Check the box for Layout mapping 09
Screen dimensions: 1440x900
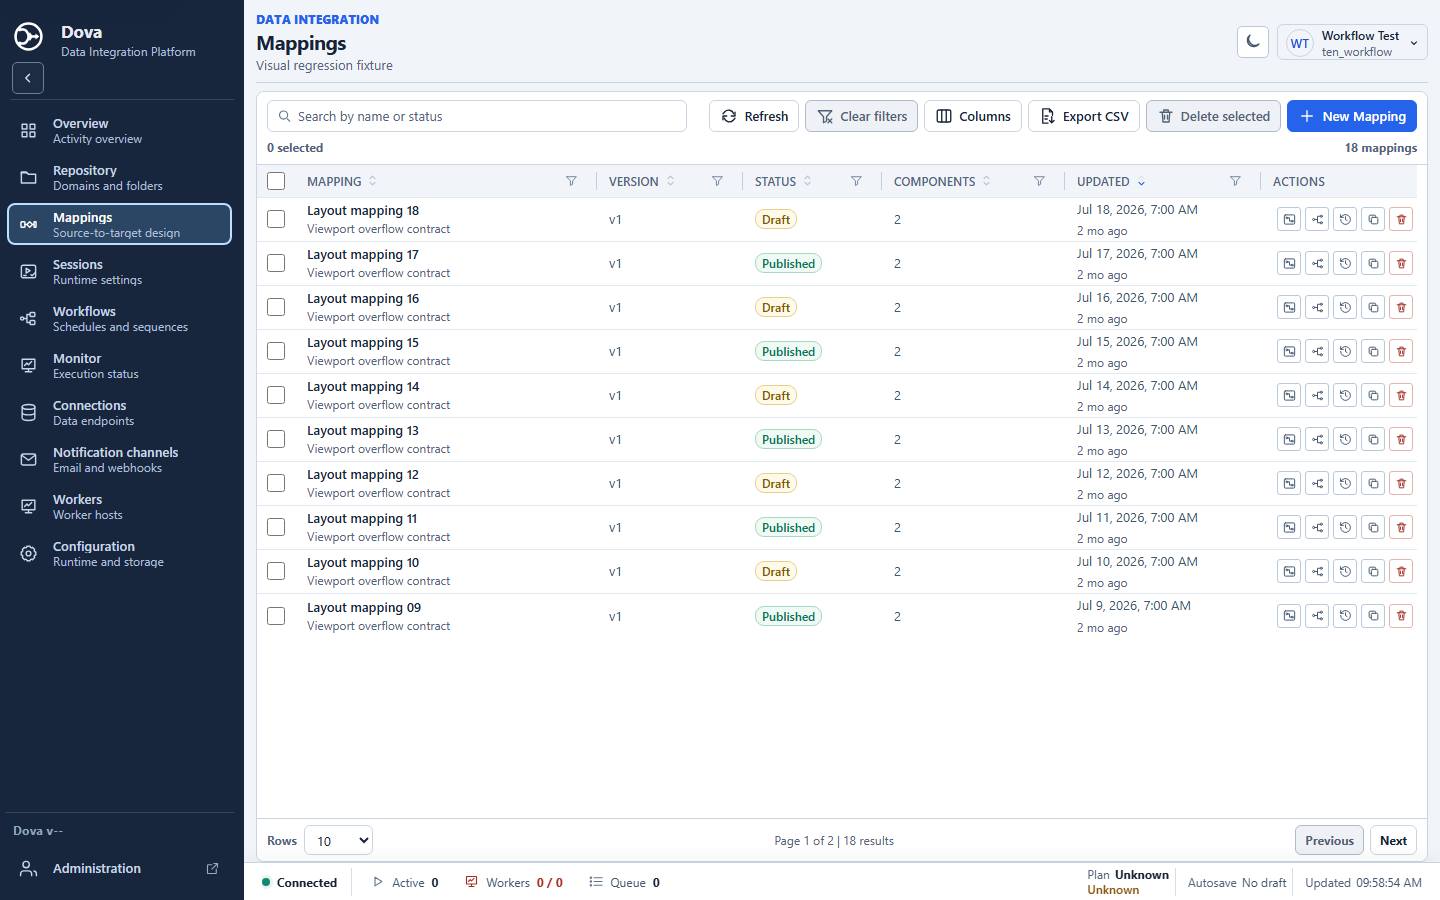pos(276,616)
